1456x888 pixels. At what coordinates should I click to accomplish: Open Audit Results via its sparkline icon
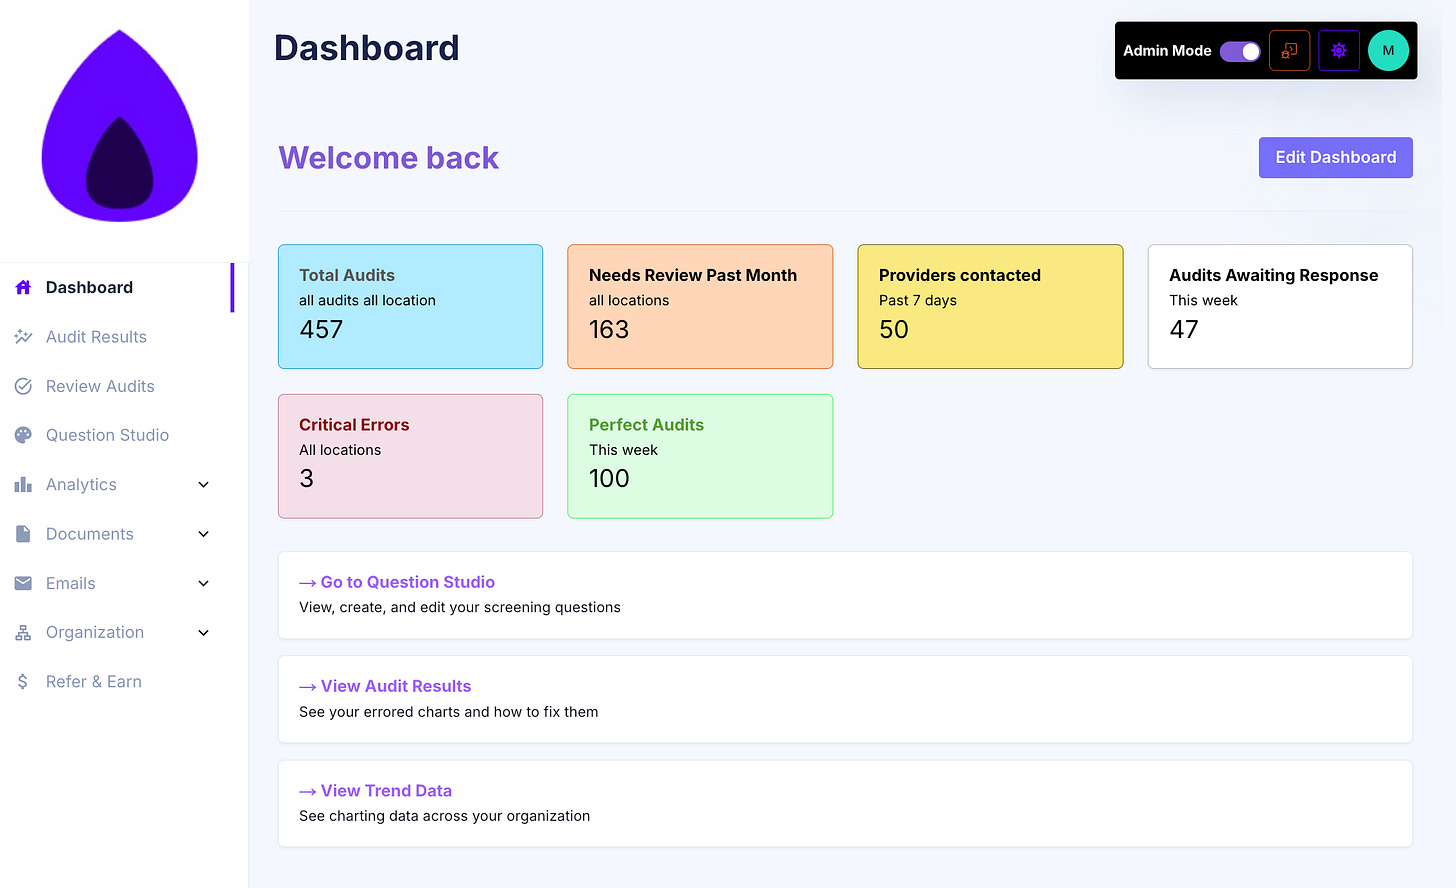pos(23,337)
